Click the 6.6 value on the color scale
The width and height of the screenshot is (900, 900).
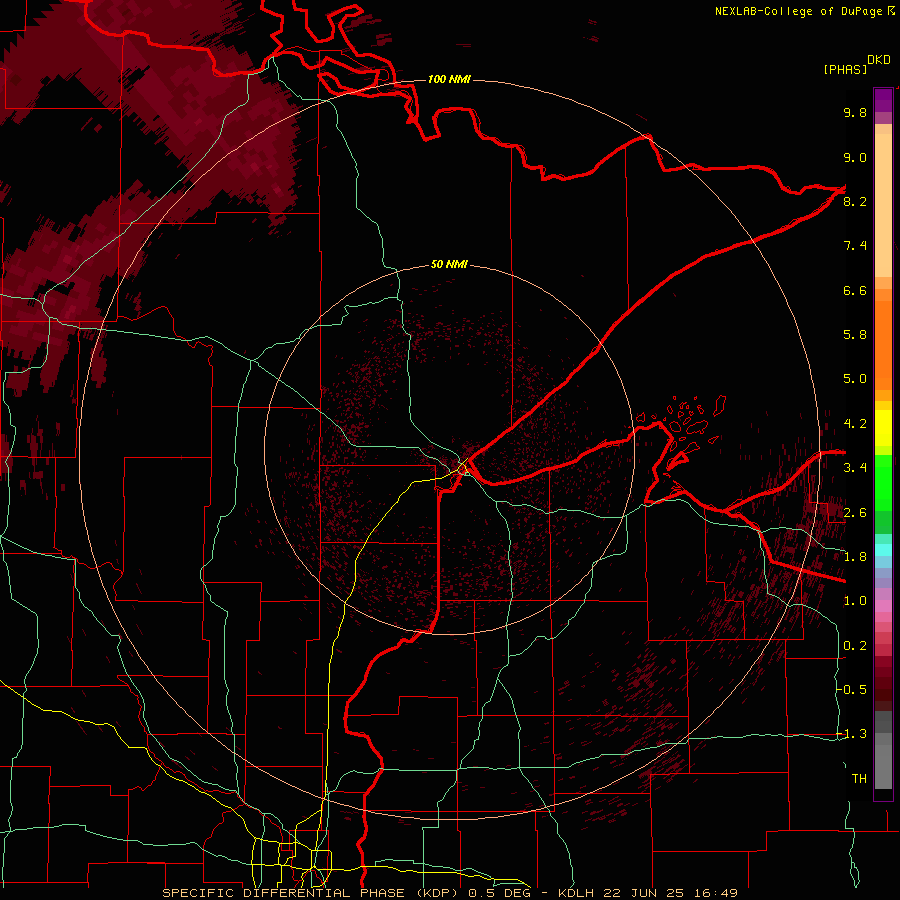(x=855, y=290)
